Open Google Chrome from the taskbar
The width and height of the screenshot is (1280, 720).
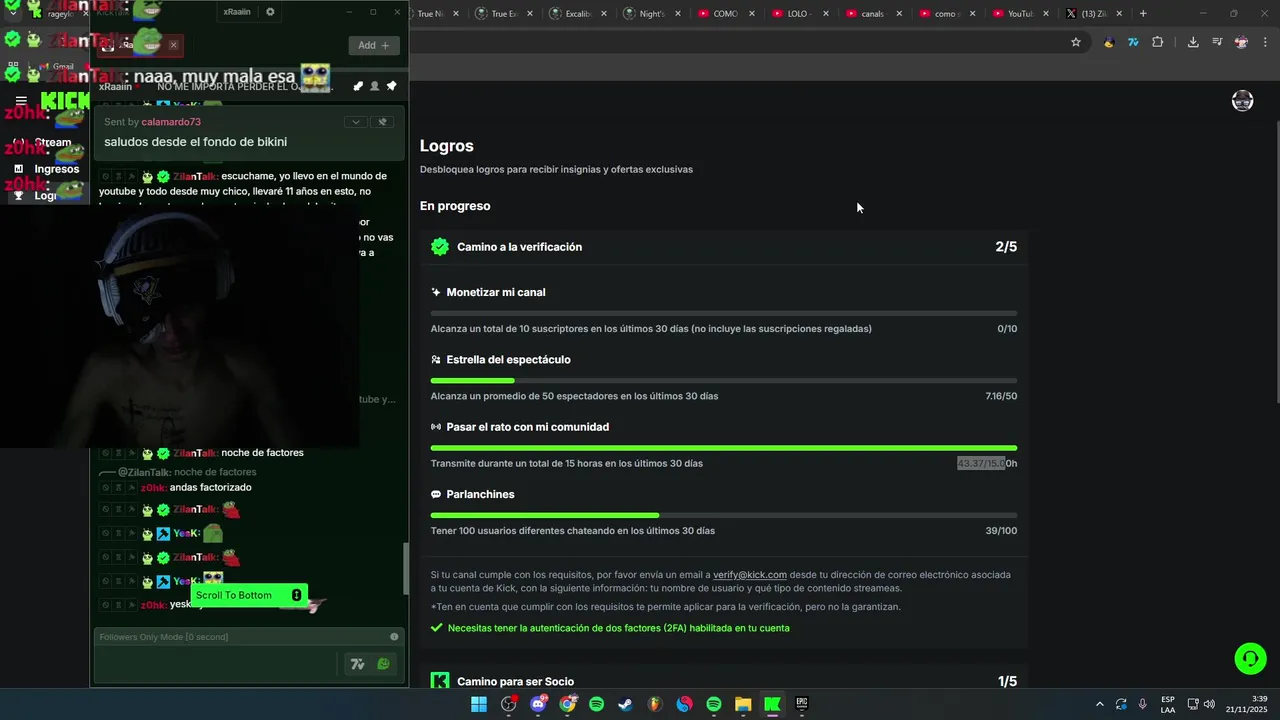tap(567, 704)
